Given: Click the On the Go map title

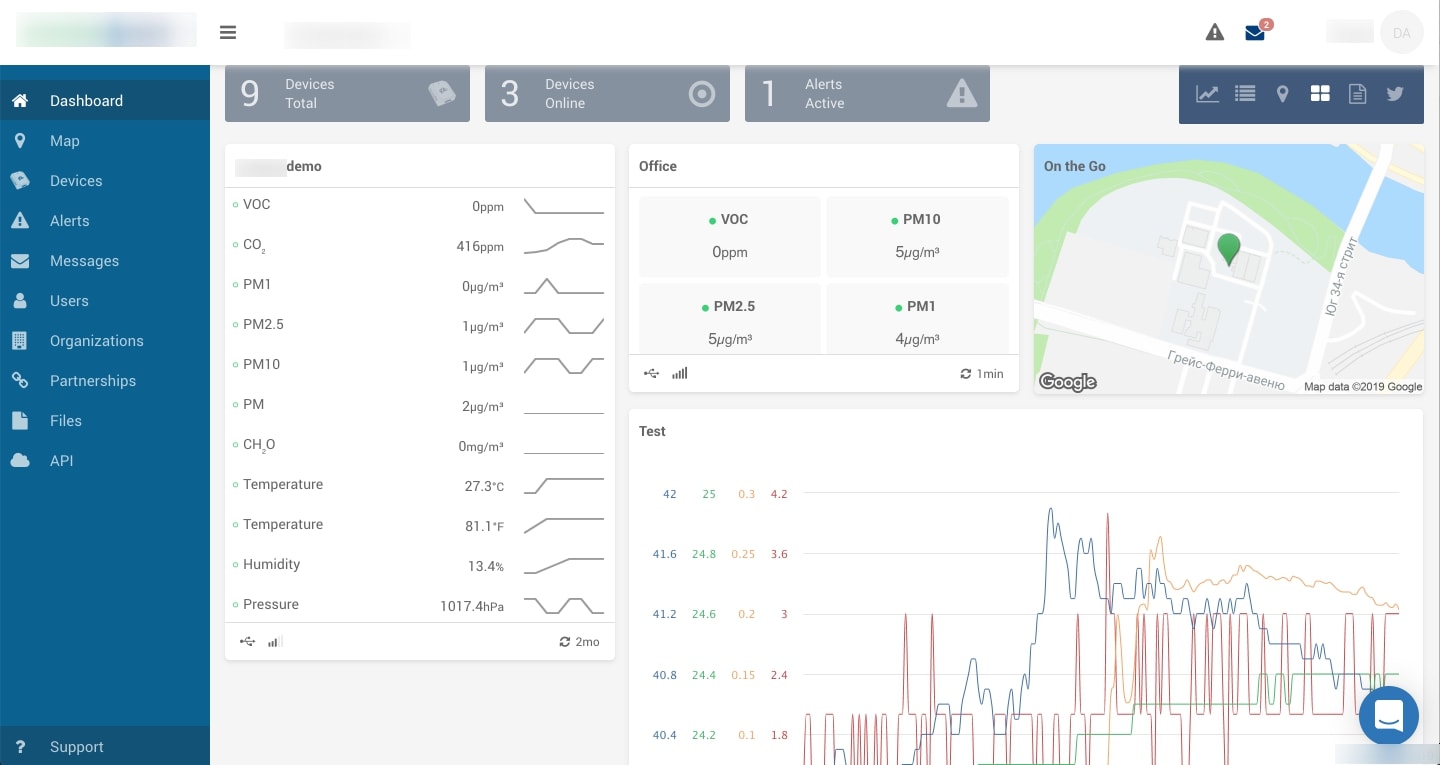Looking at the screenshot, I should 1075,166.
